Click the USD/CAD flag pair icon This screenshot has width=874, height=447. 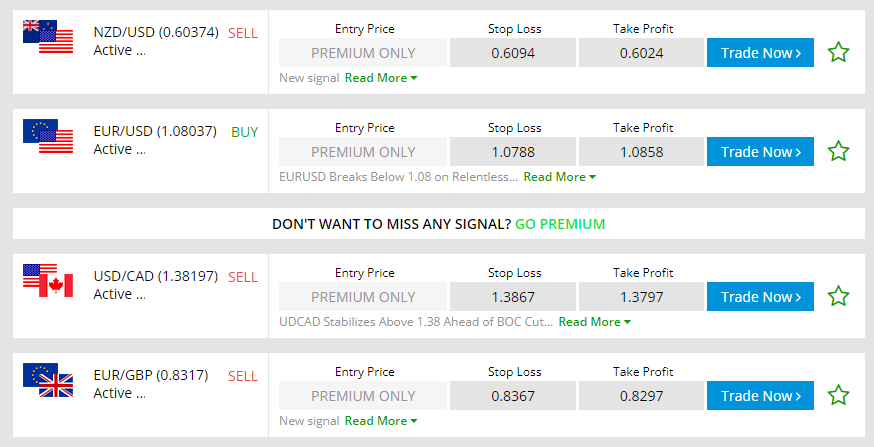(x=48, y=281)
